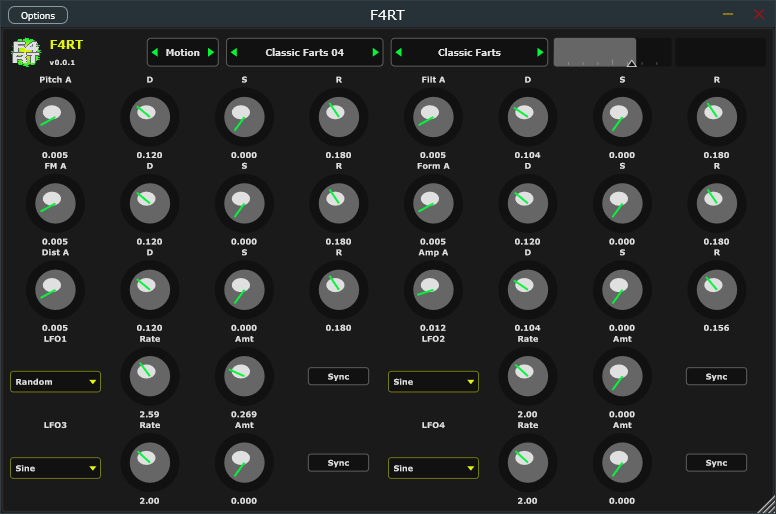
Task: Click the LFO2 Rate knob
Action: click(528, 376)
